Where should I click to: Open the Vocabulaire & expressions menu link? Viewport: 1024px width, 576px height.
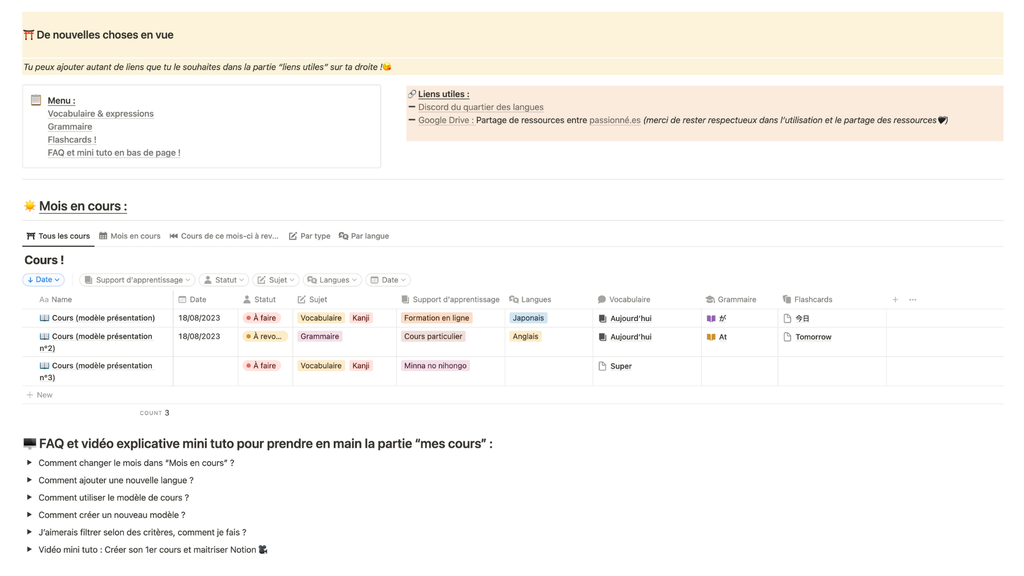101,114
